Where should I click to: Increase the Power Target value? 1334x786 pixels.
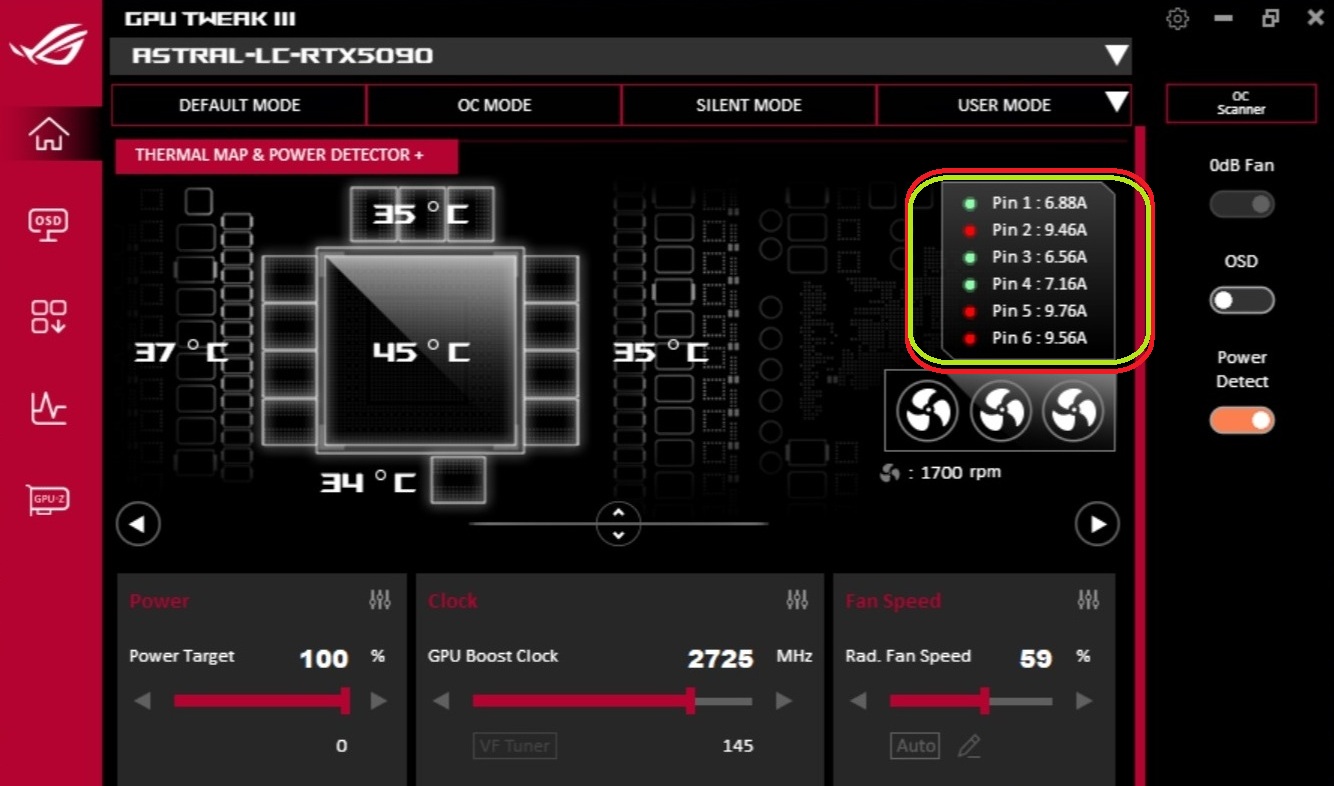click(378, 701)
